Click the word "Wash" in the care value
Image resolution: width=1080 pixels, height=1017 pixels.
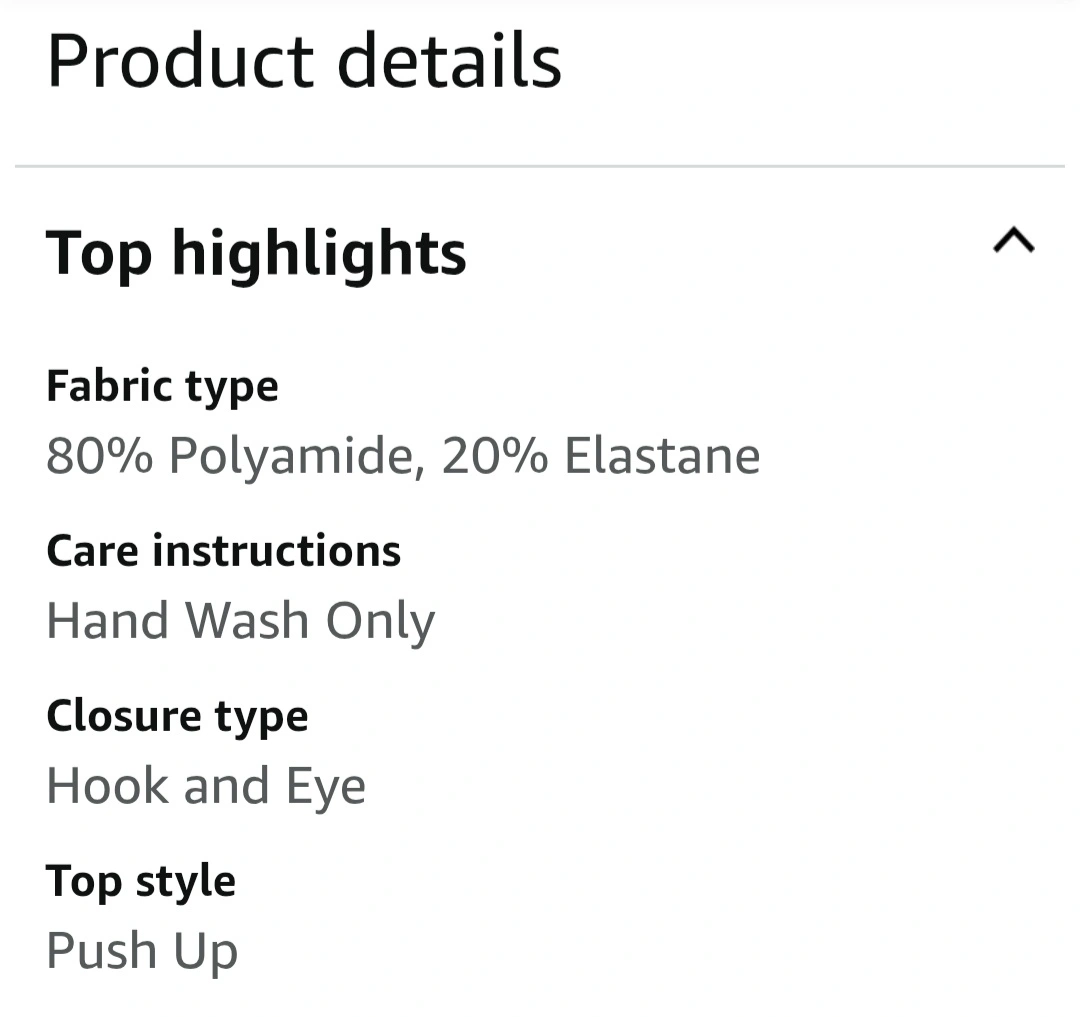pyautogui.click(x=248, y=621)
